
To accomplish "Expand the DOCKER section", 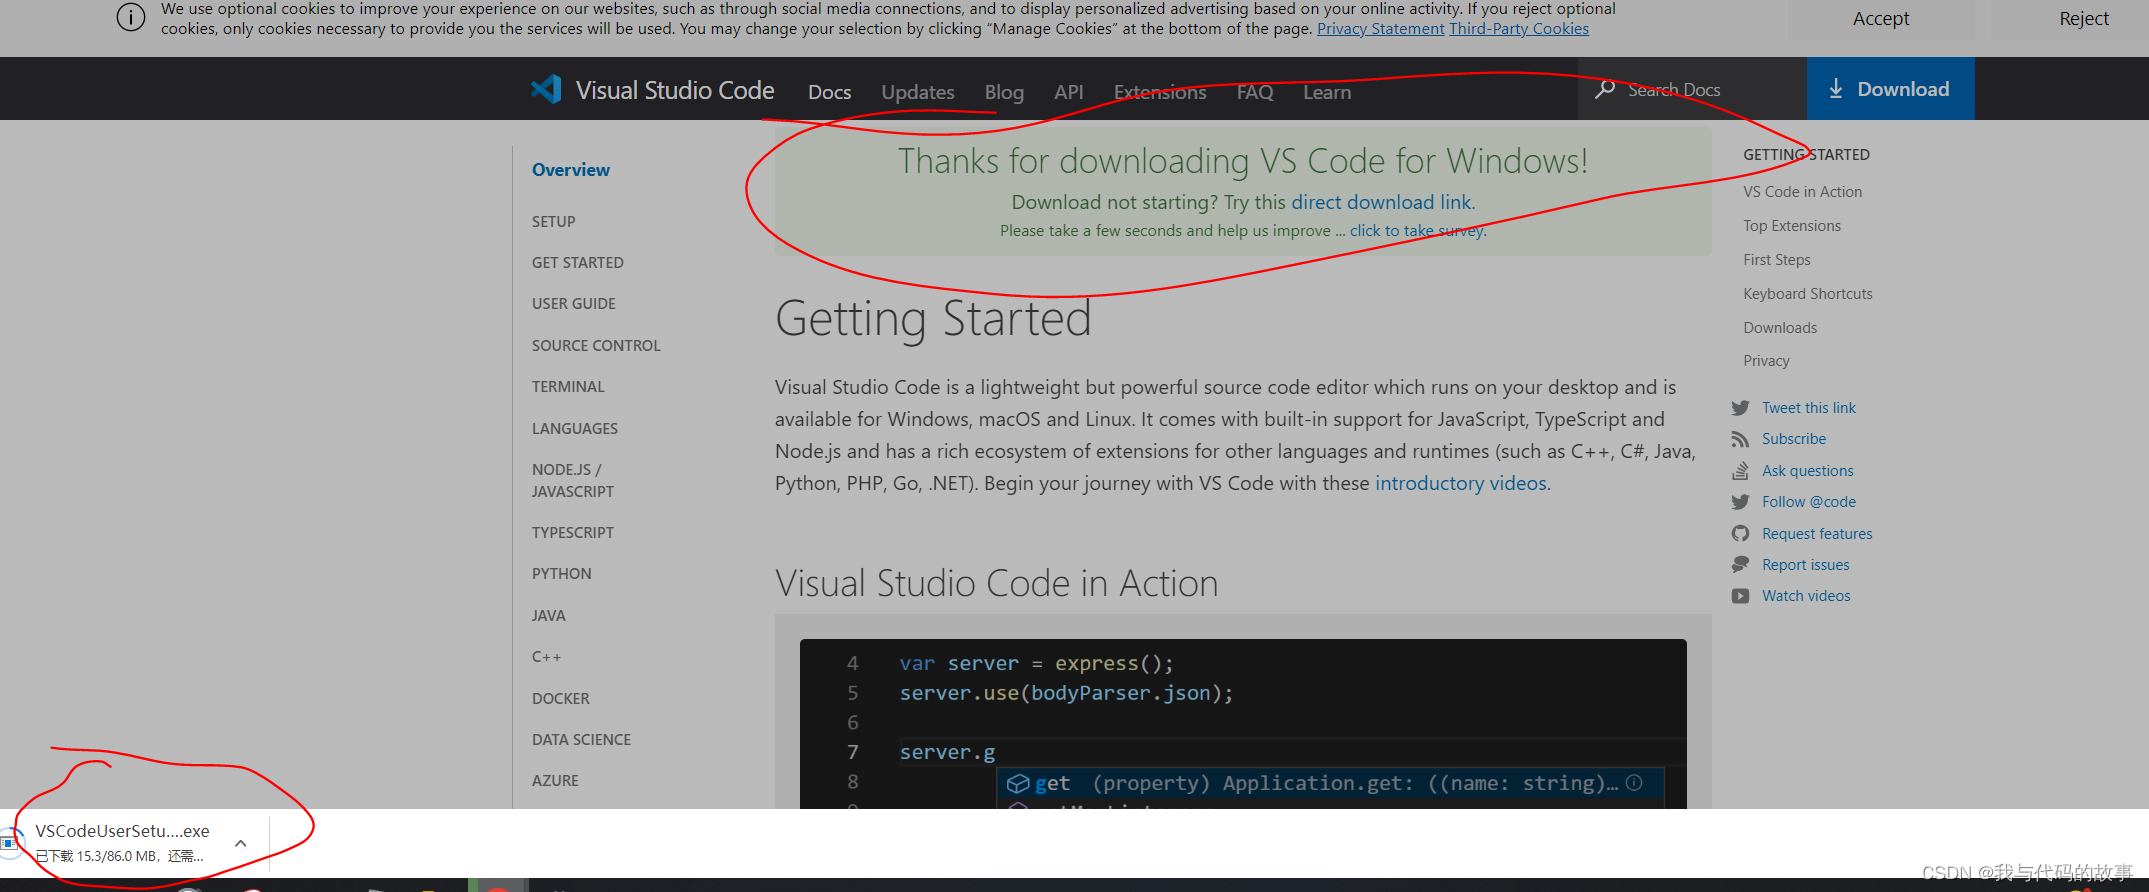I will click(x=561, y=698).
